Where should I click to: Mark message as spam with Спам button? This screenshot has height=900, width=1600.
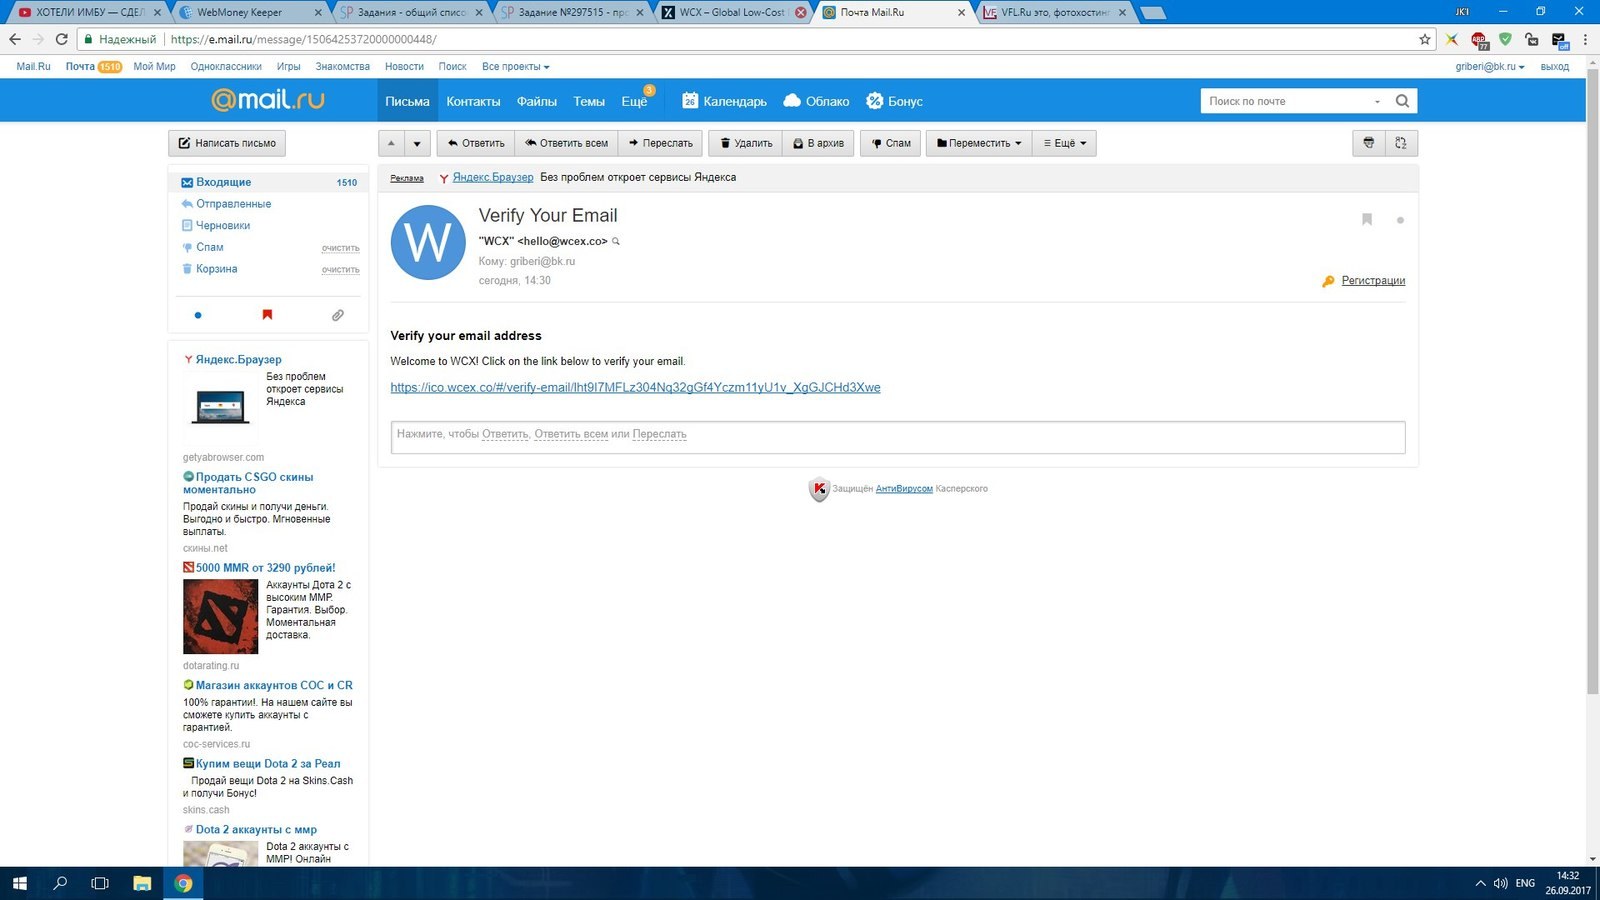click(x=891, y=143)
